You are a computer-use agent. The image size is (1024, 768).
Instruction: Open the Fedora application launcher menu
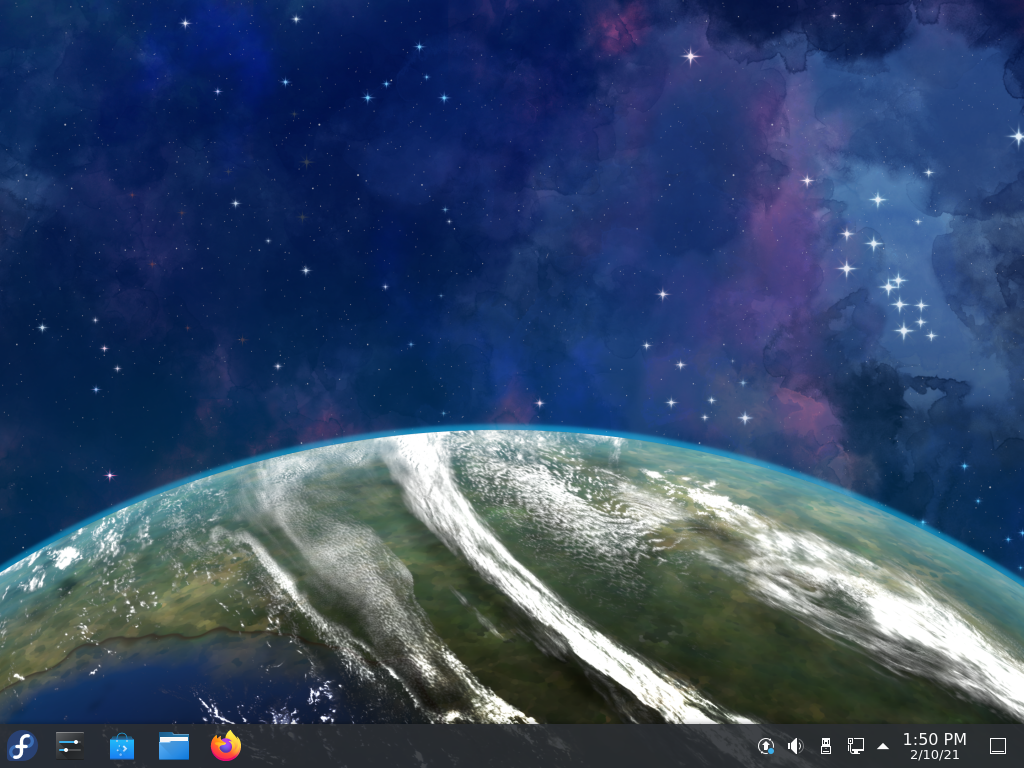coord(22,746)
